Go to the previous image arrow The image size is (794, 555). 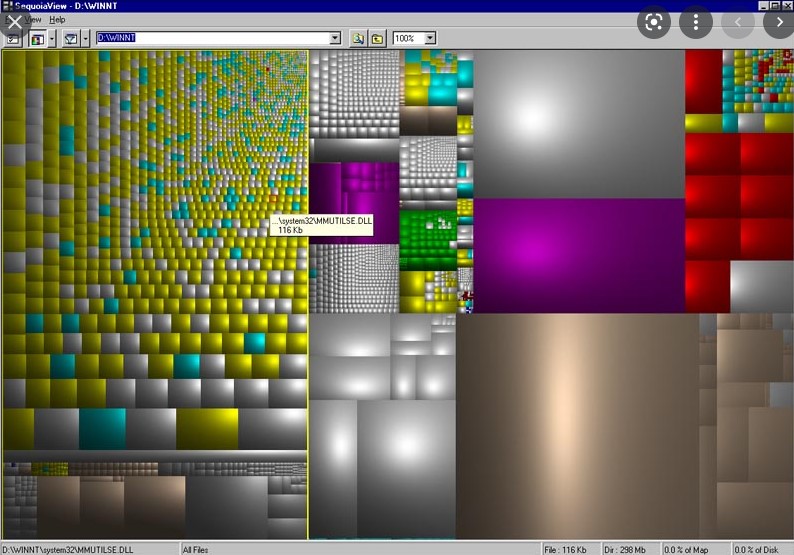pyautogui.click(x=737, y=22)
